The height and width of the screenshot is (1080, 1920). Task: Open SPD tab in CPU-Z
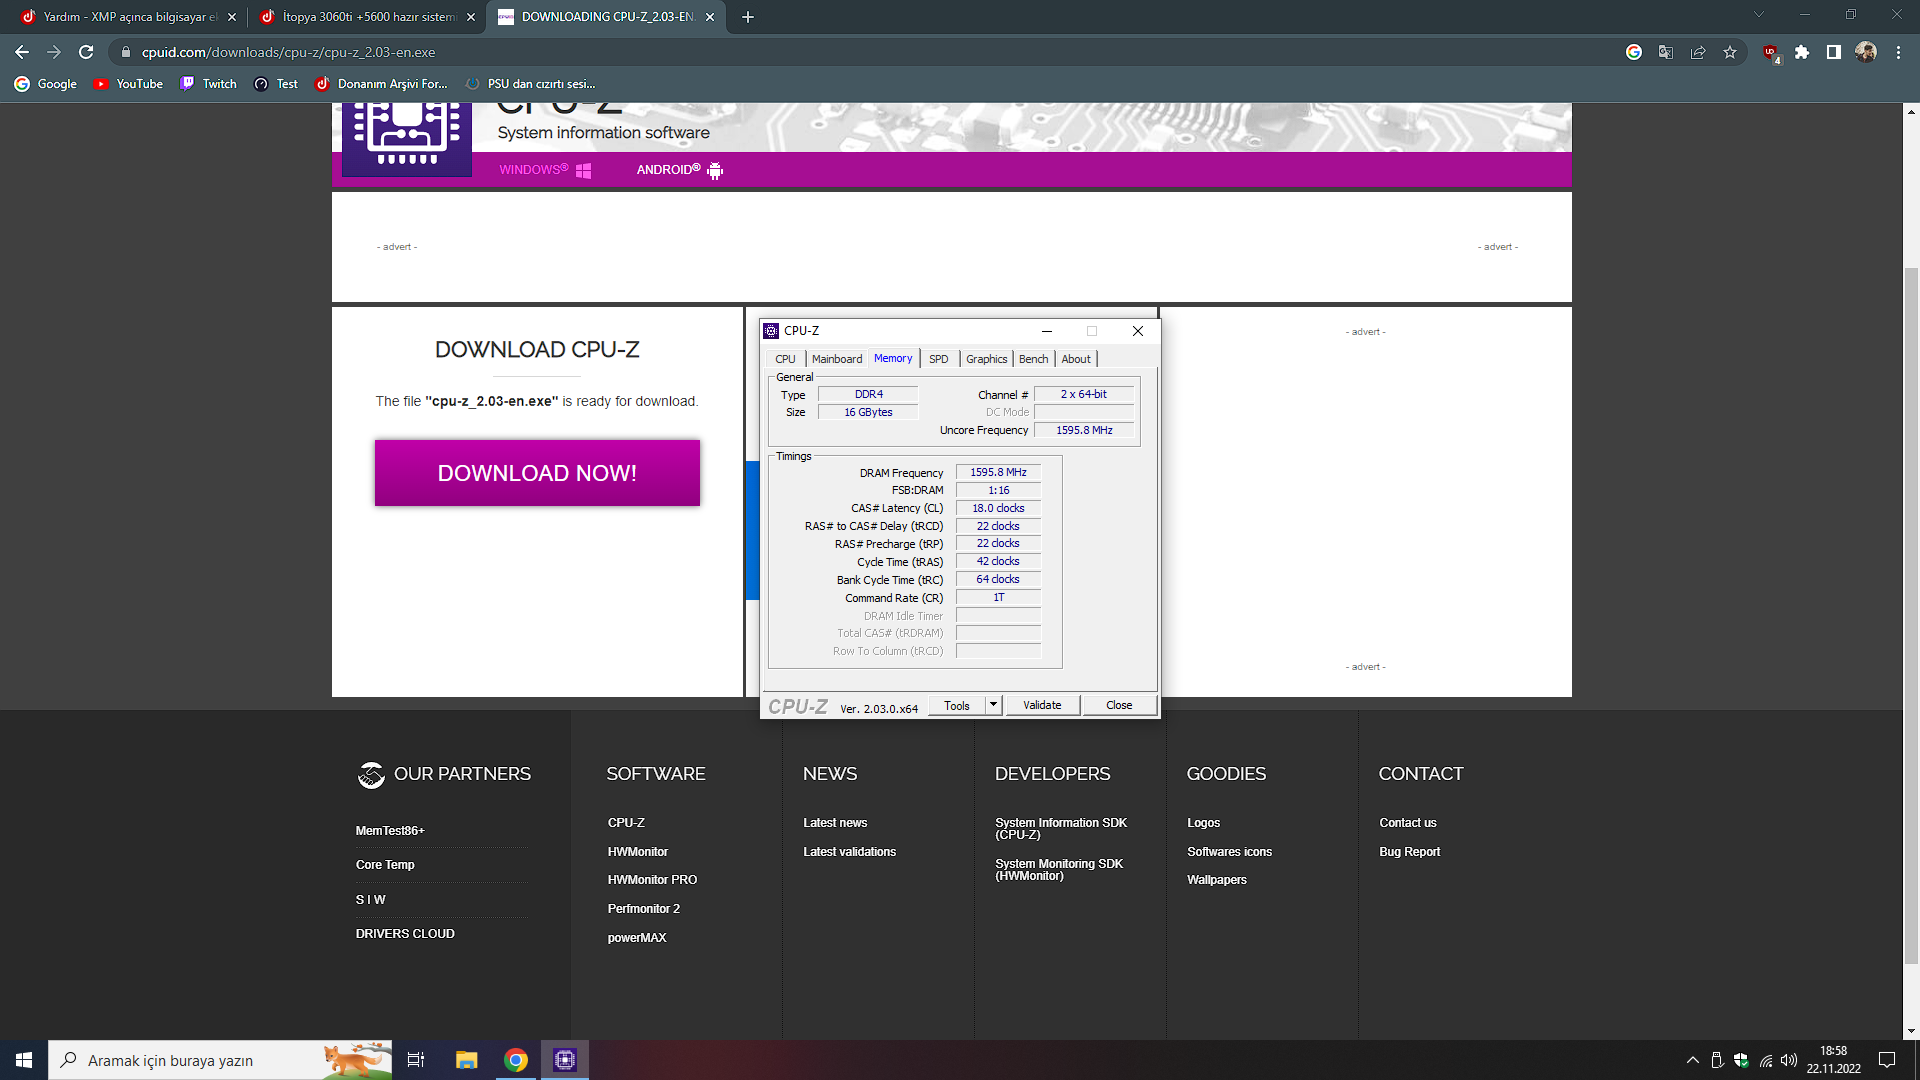pyautogui.click(x=938, y=359)
